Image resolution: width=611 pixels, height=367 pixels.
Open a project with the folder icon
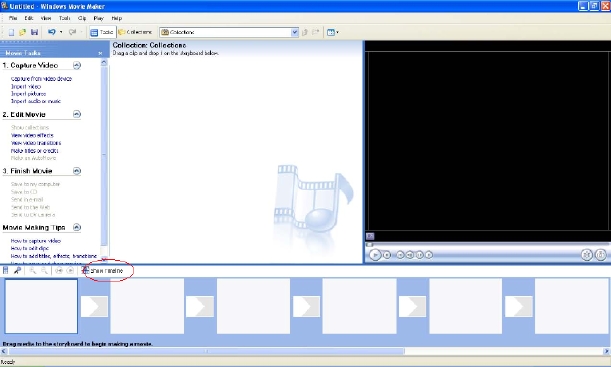pyautogui.click(x=23, y=32)
